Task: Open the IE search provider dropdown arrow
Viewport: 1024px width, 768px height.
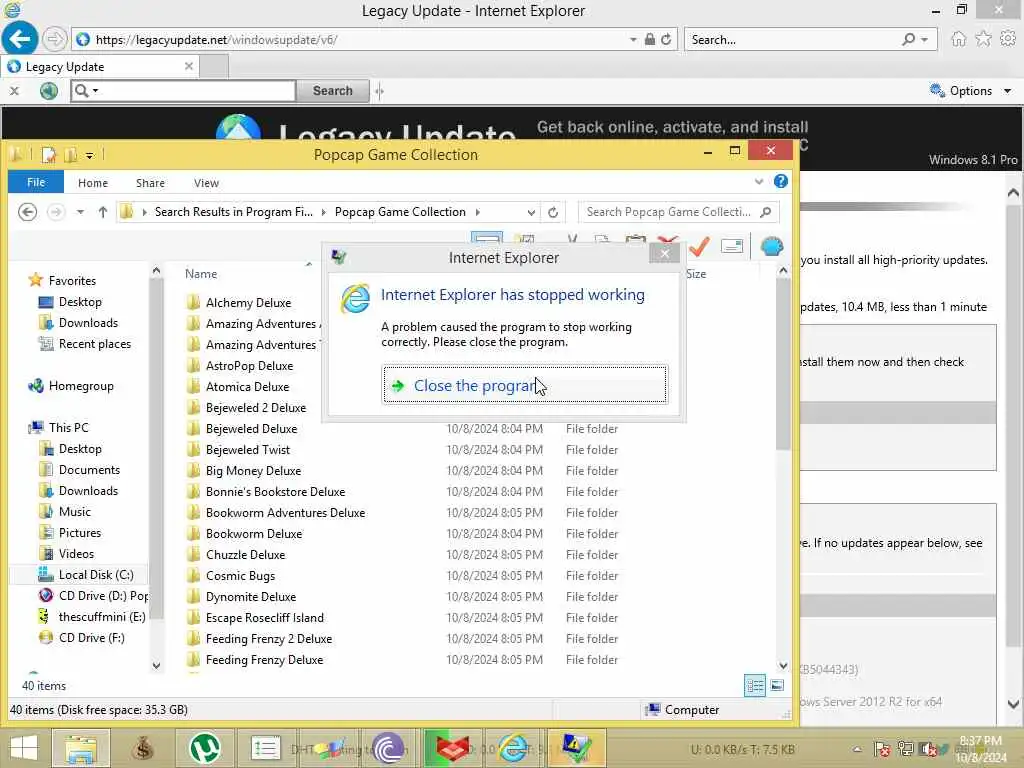Action: point(924,39)
